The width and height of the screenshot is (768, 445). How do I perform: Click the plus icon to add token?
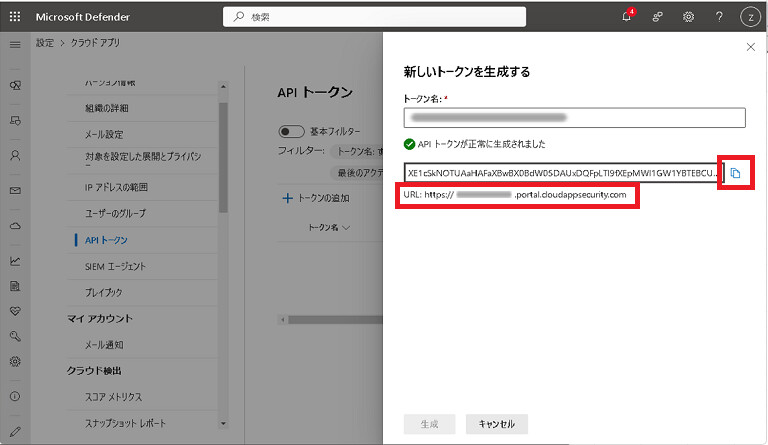point(288,198)
